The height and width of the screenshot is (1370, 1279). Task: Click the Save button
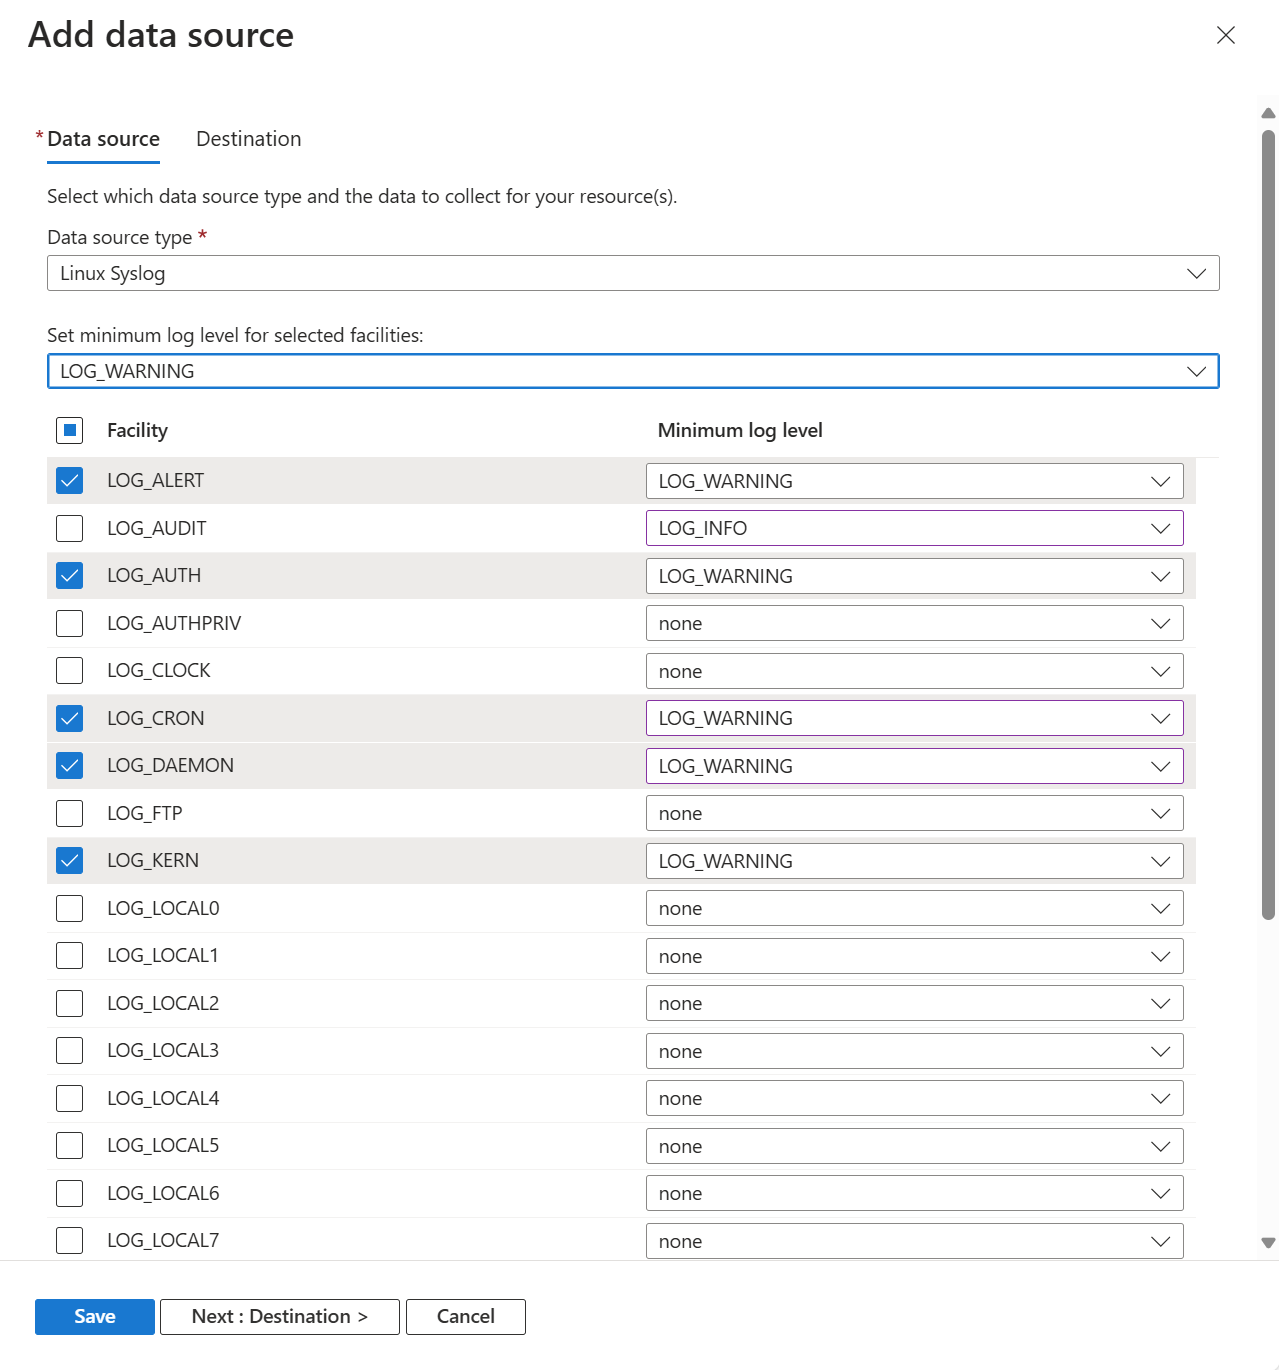click(x=95, y=1316)
